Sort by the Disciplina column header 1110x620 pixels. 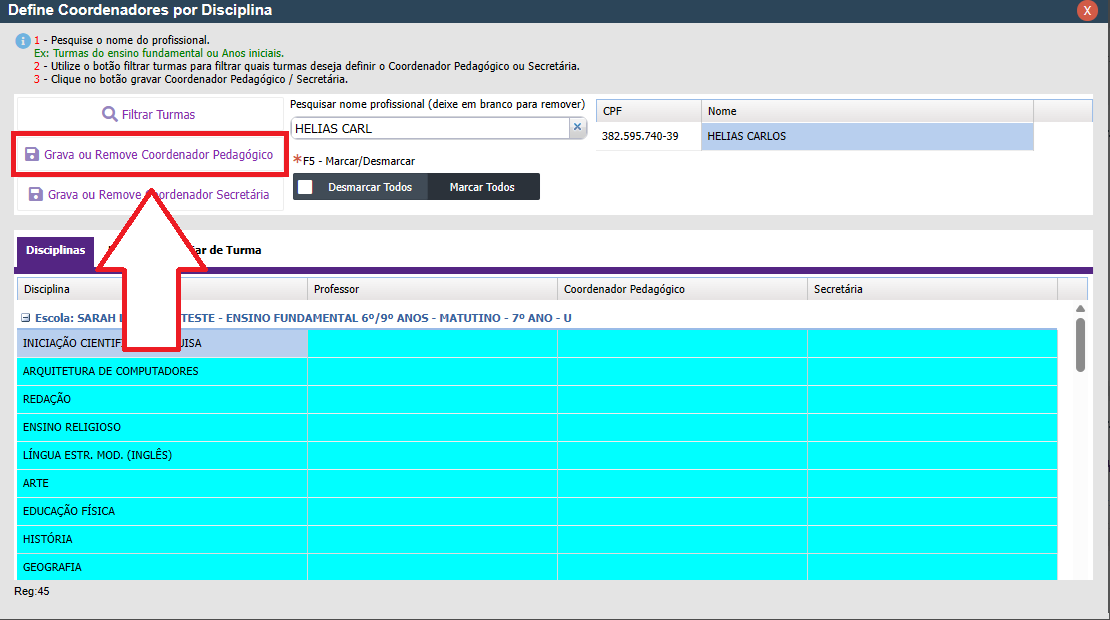click(x=162, y=289)
